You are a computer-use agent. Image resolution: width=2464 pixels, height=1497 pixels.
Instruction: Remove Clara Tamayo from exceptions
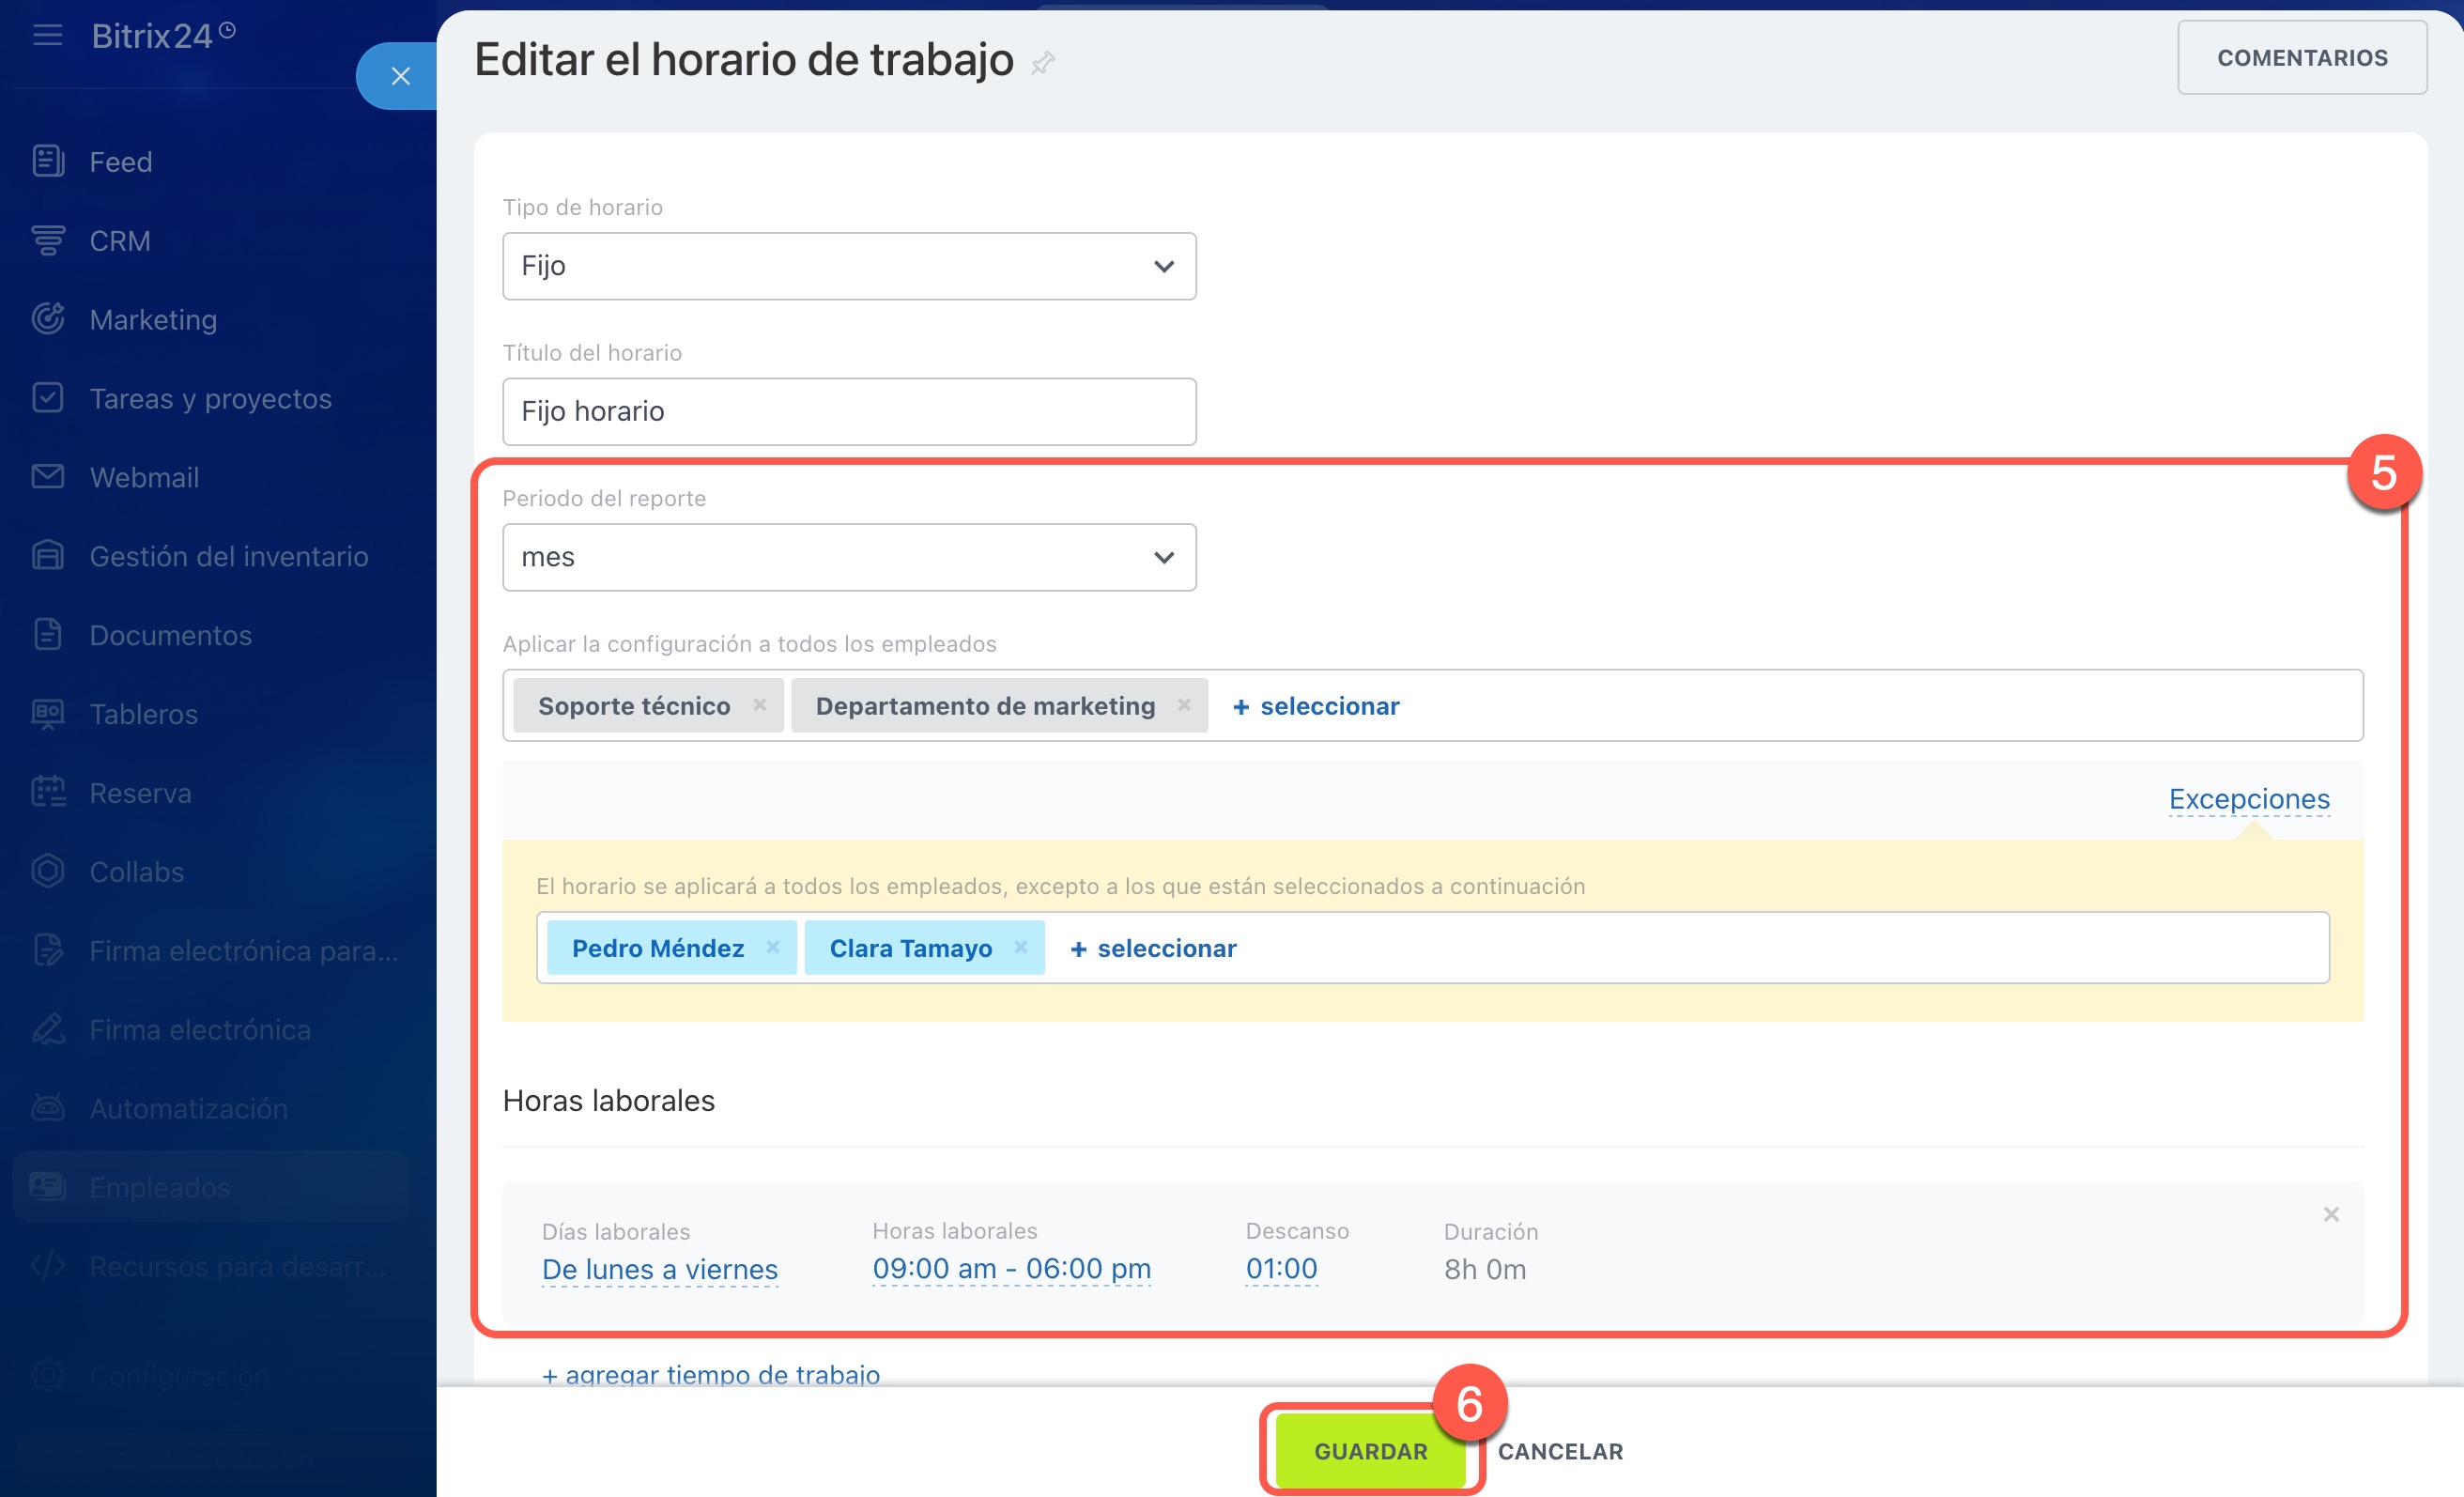pos(1020,947)
